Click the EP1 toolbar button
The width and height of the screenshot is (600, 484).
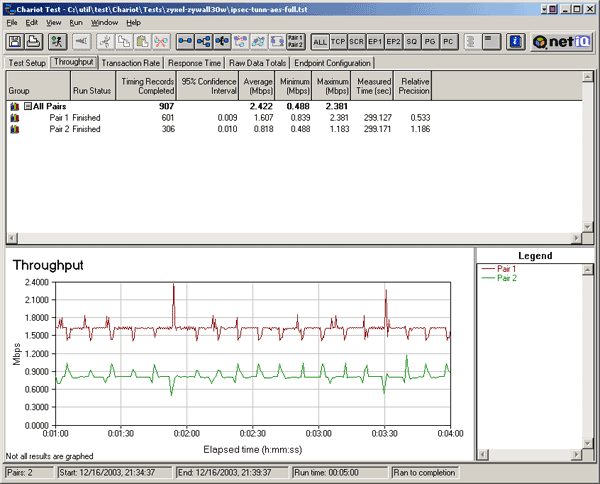pyautogui.click(x=375, y=41)
